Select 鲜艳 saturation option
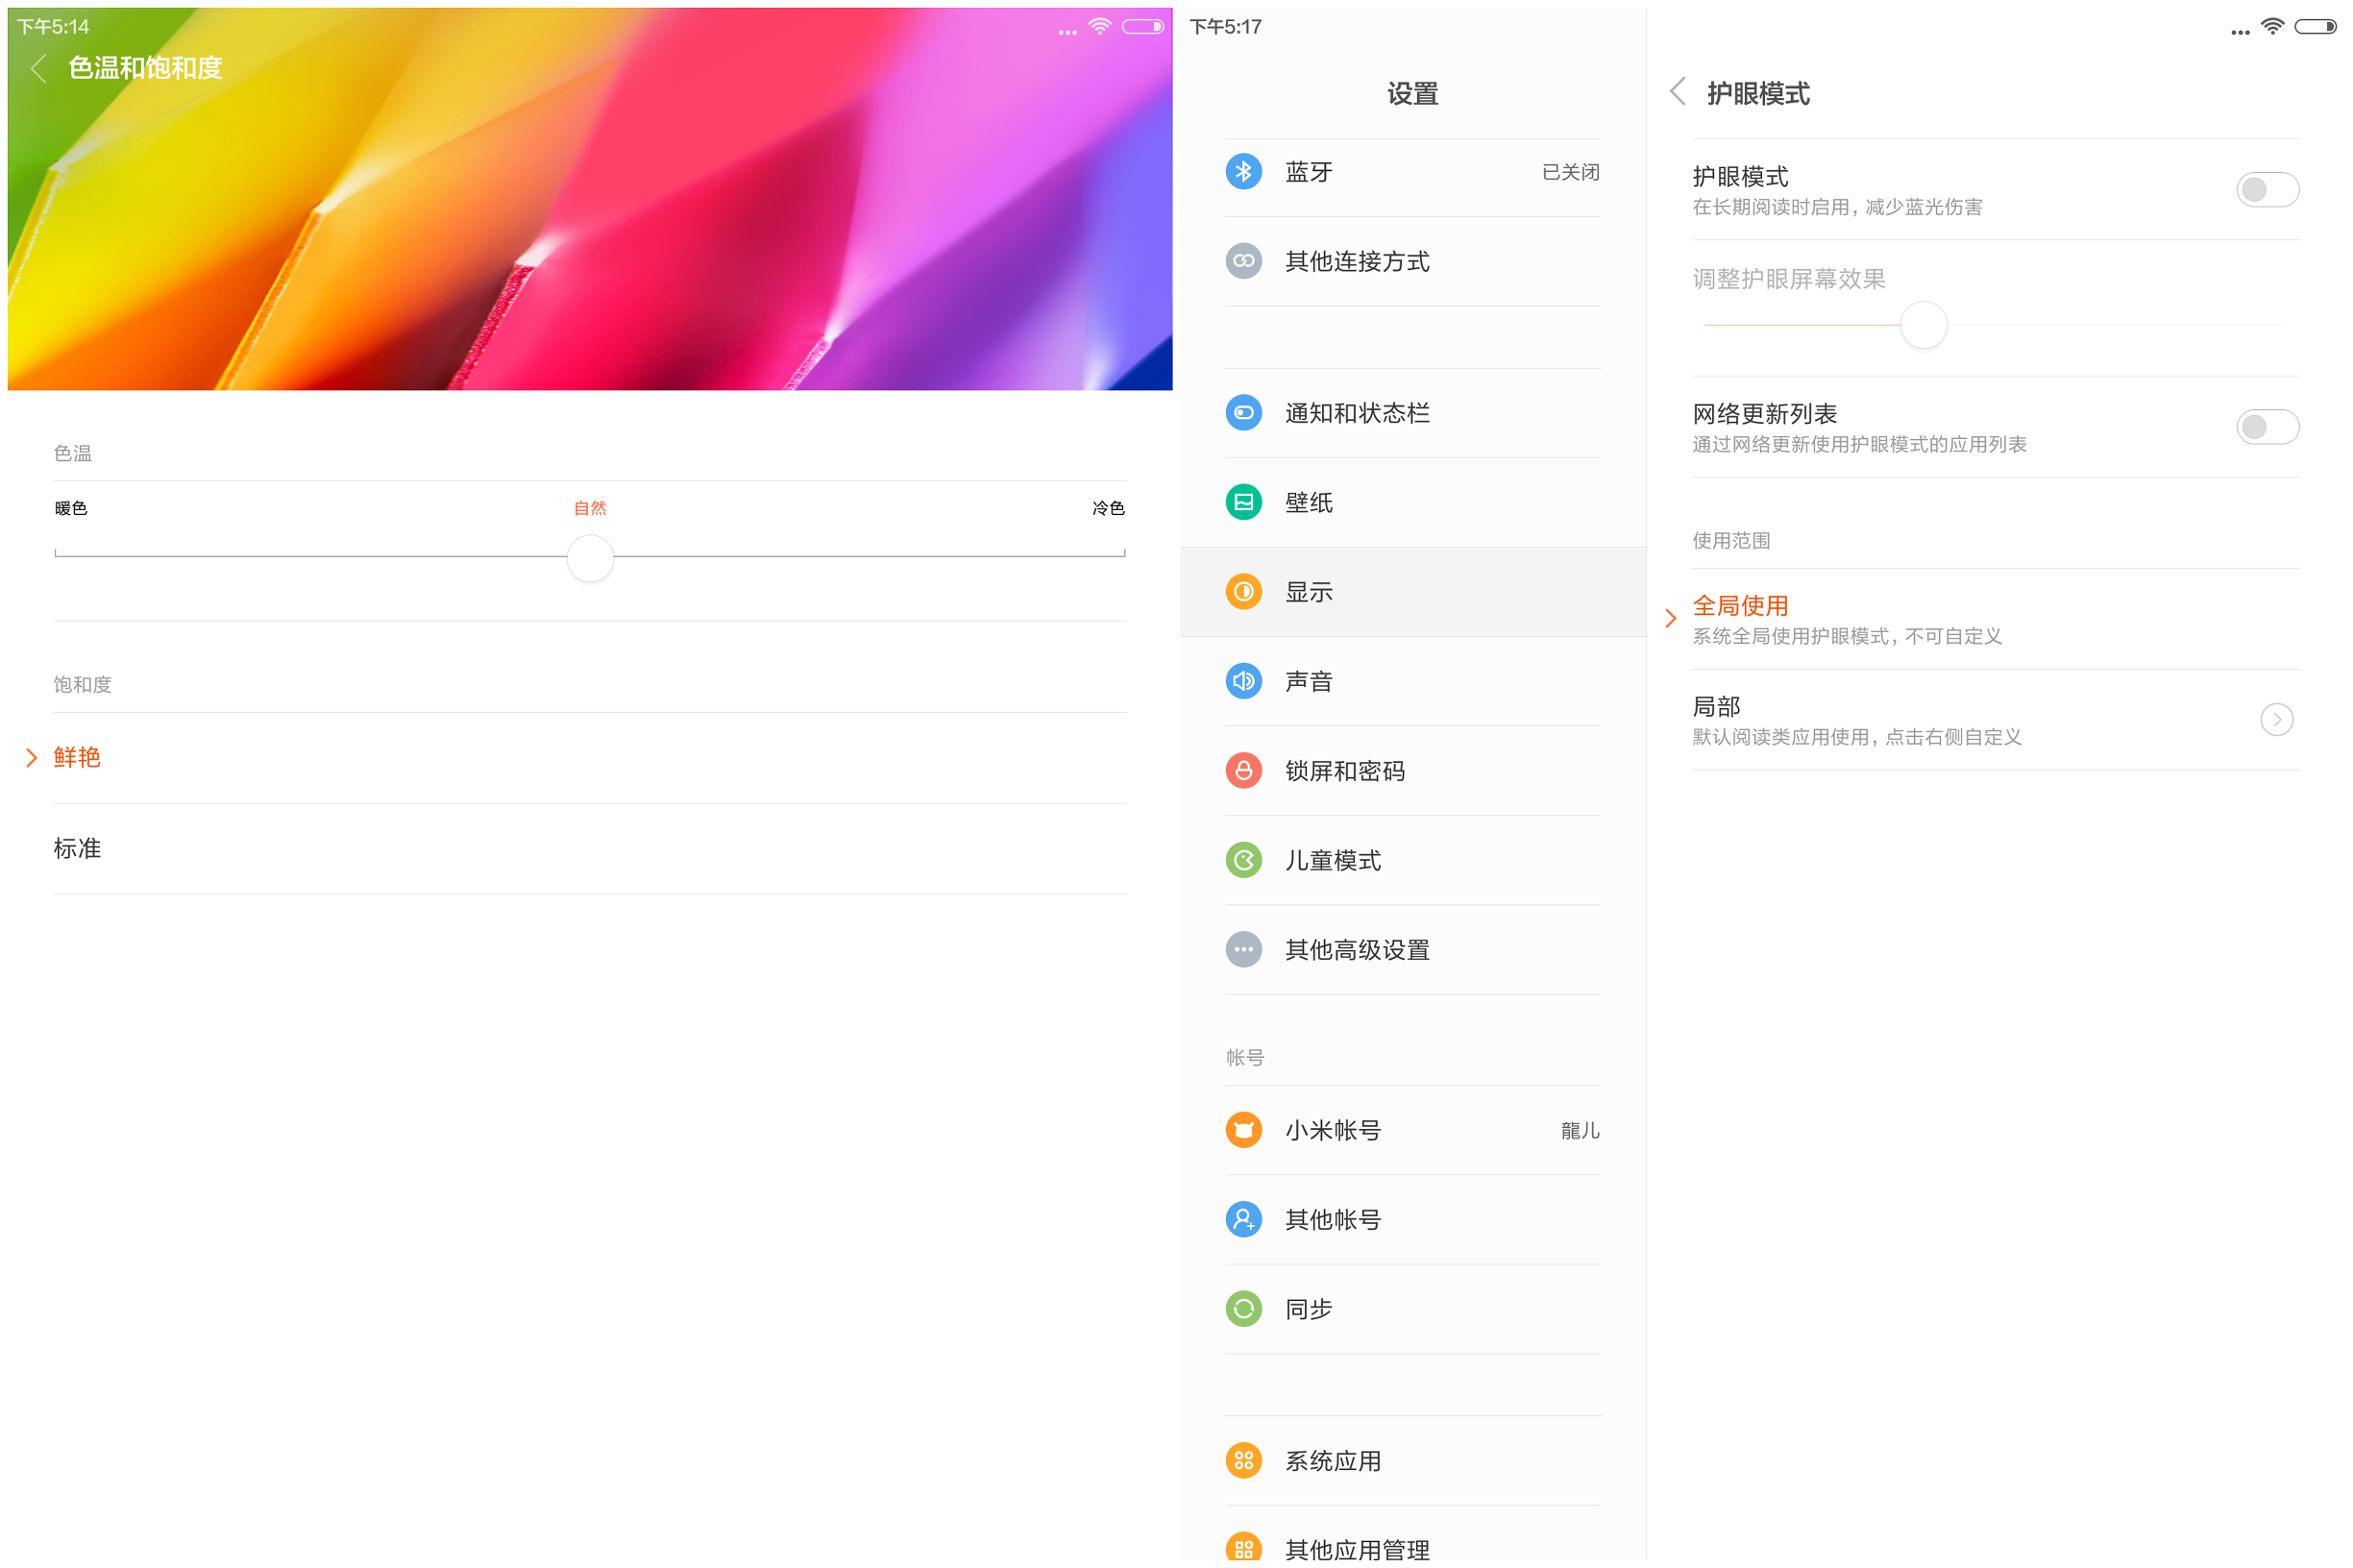The width and height of the screenshot is (2353, 1568). tap(79, 756)
